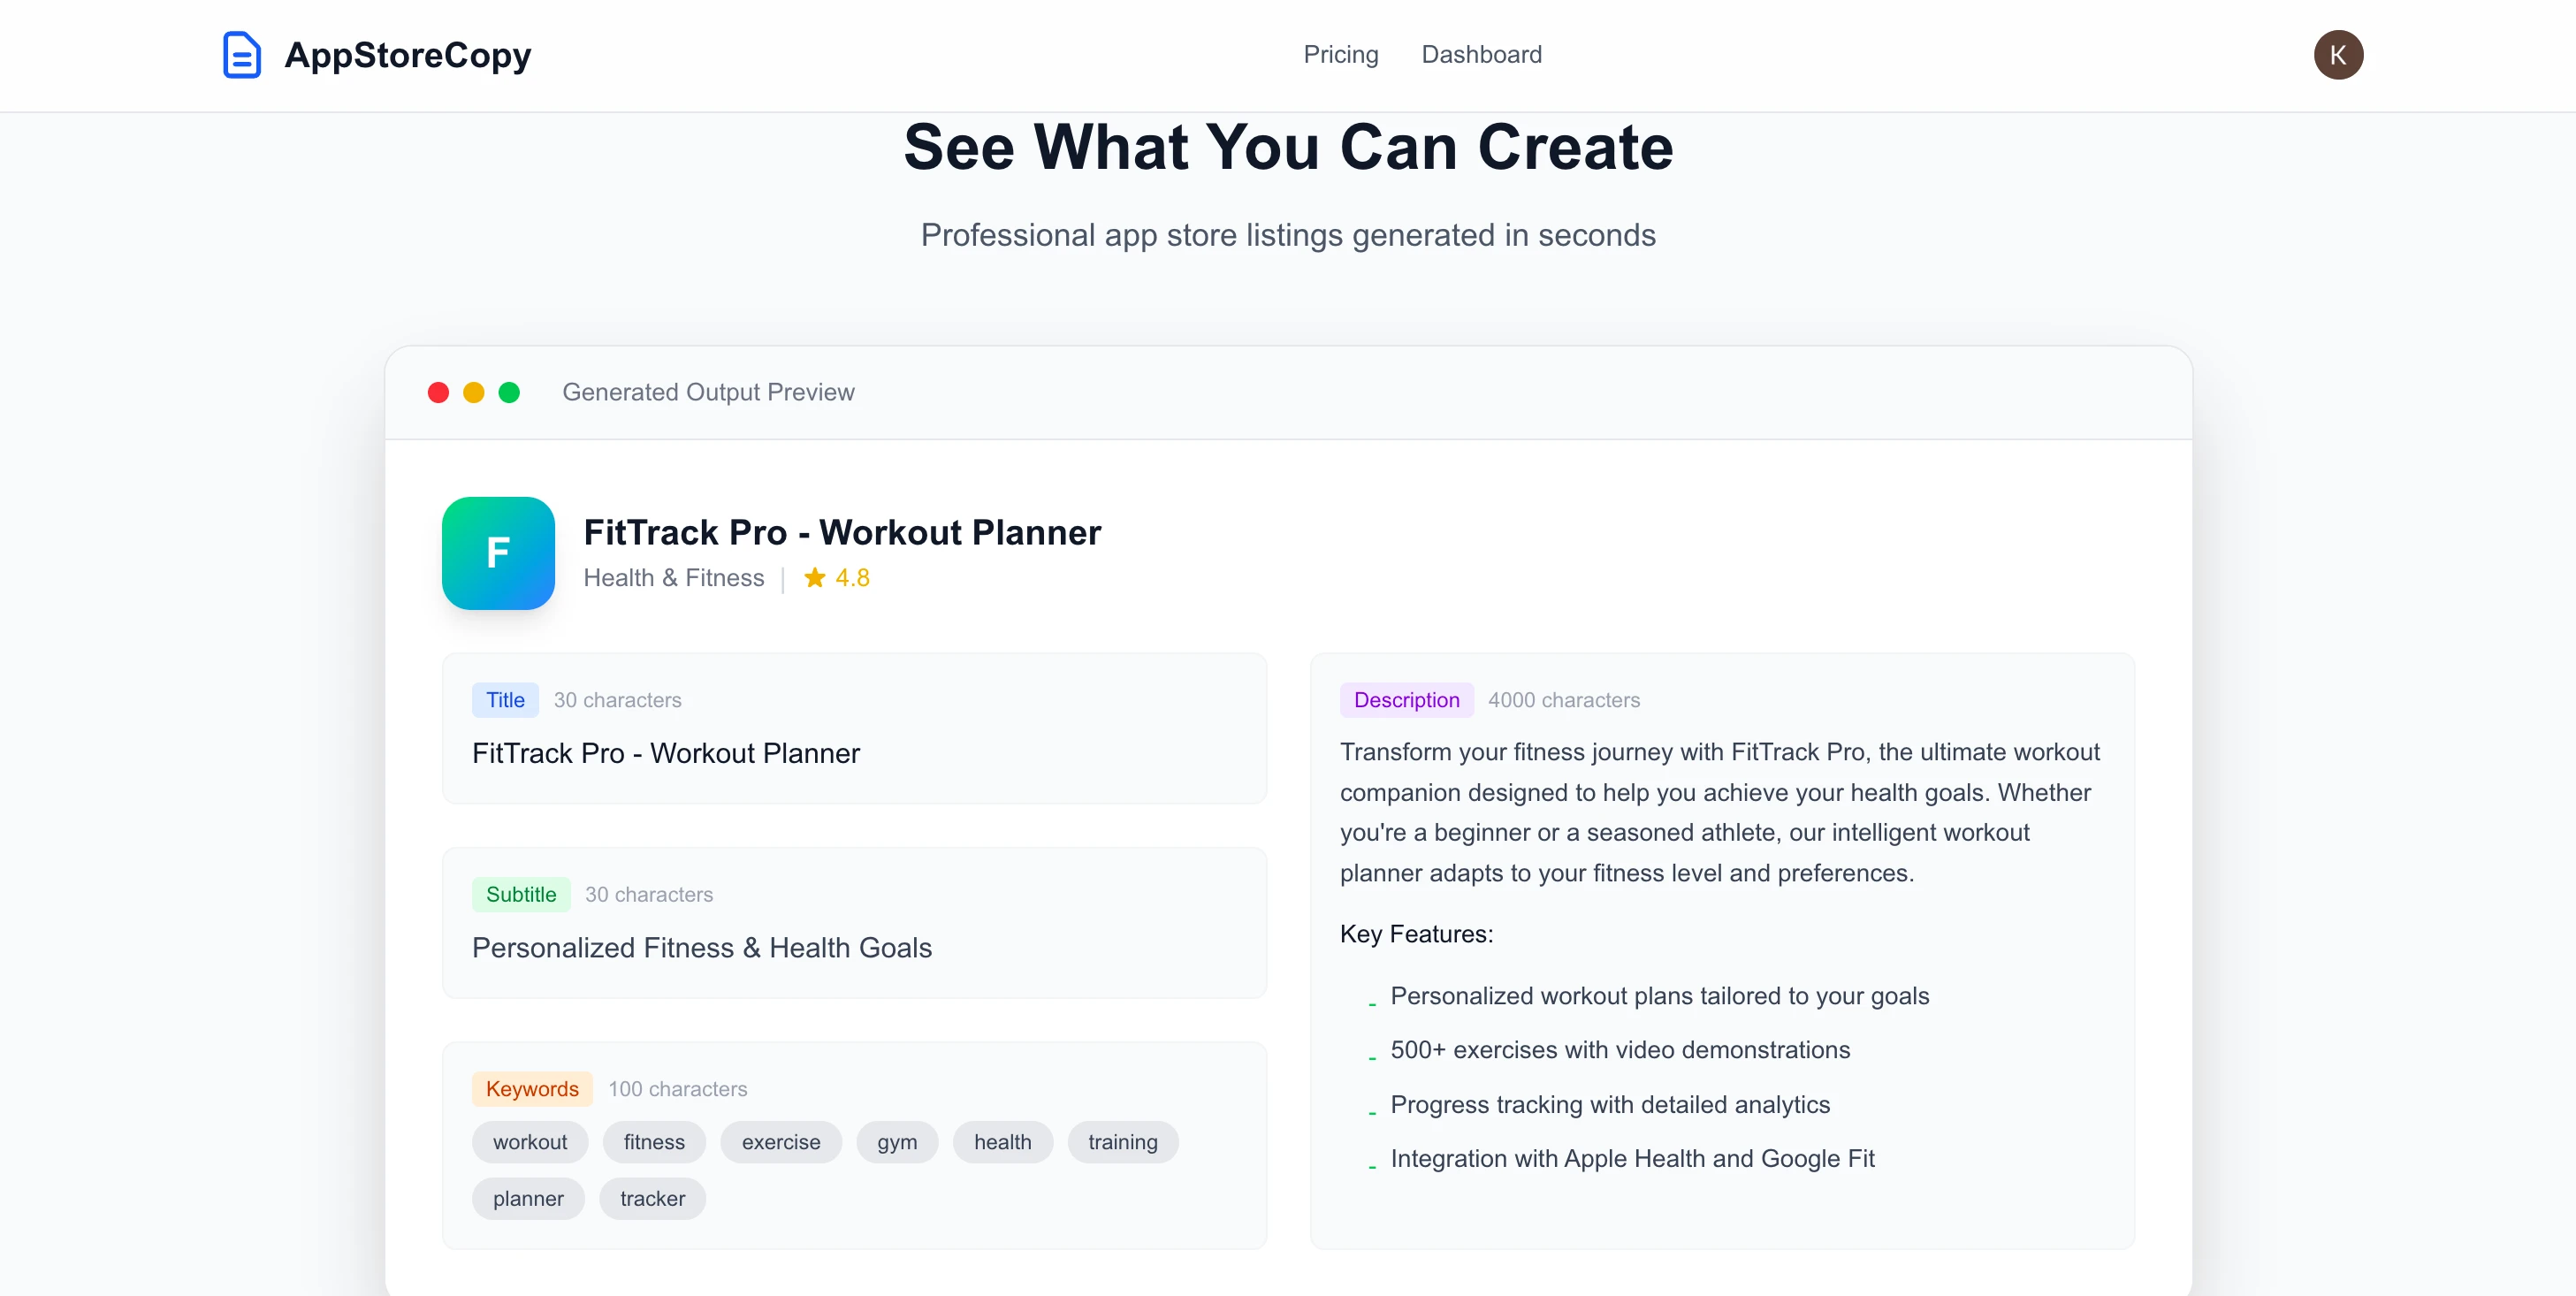Select the workout keyword chip
This screenshot has width=2576, height=1296.
point(530,1142)
